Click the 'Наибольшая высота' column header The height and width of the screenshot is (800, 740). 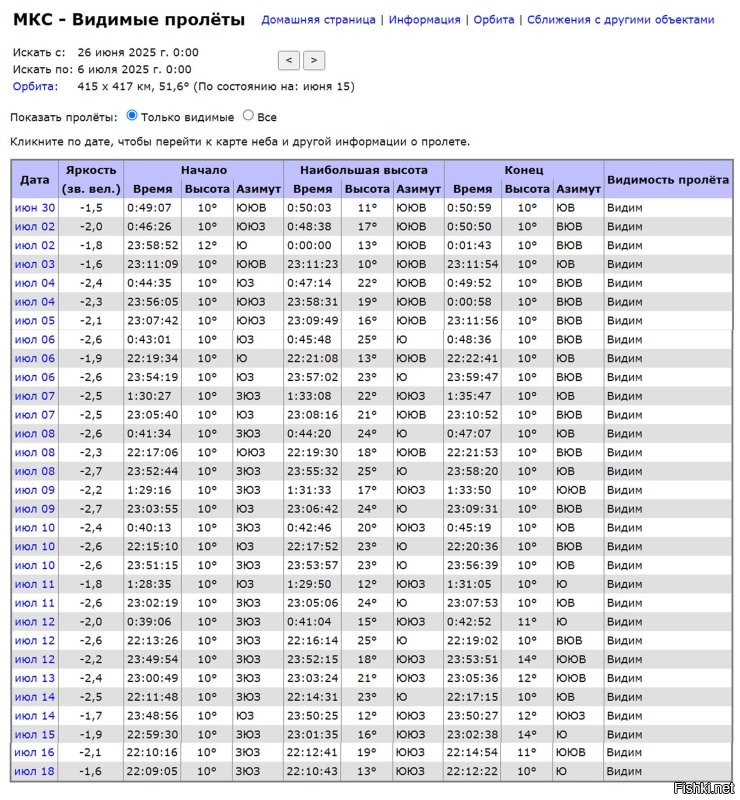364,170
